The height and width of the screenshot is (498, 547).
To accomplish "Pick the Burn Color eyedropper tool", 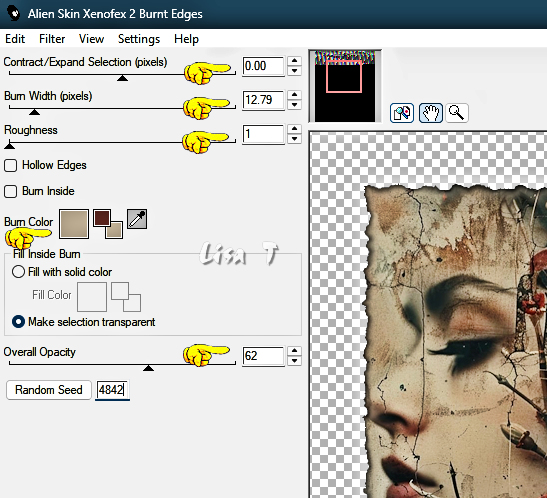I will pyautogui.click(x=137, y=219).
